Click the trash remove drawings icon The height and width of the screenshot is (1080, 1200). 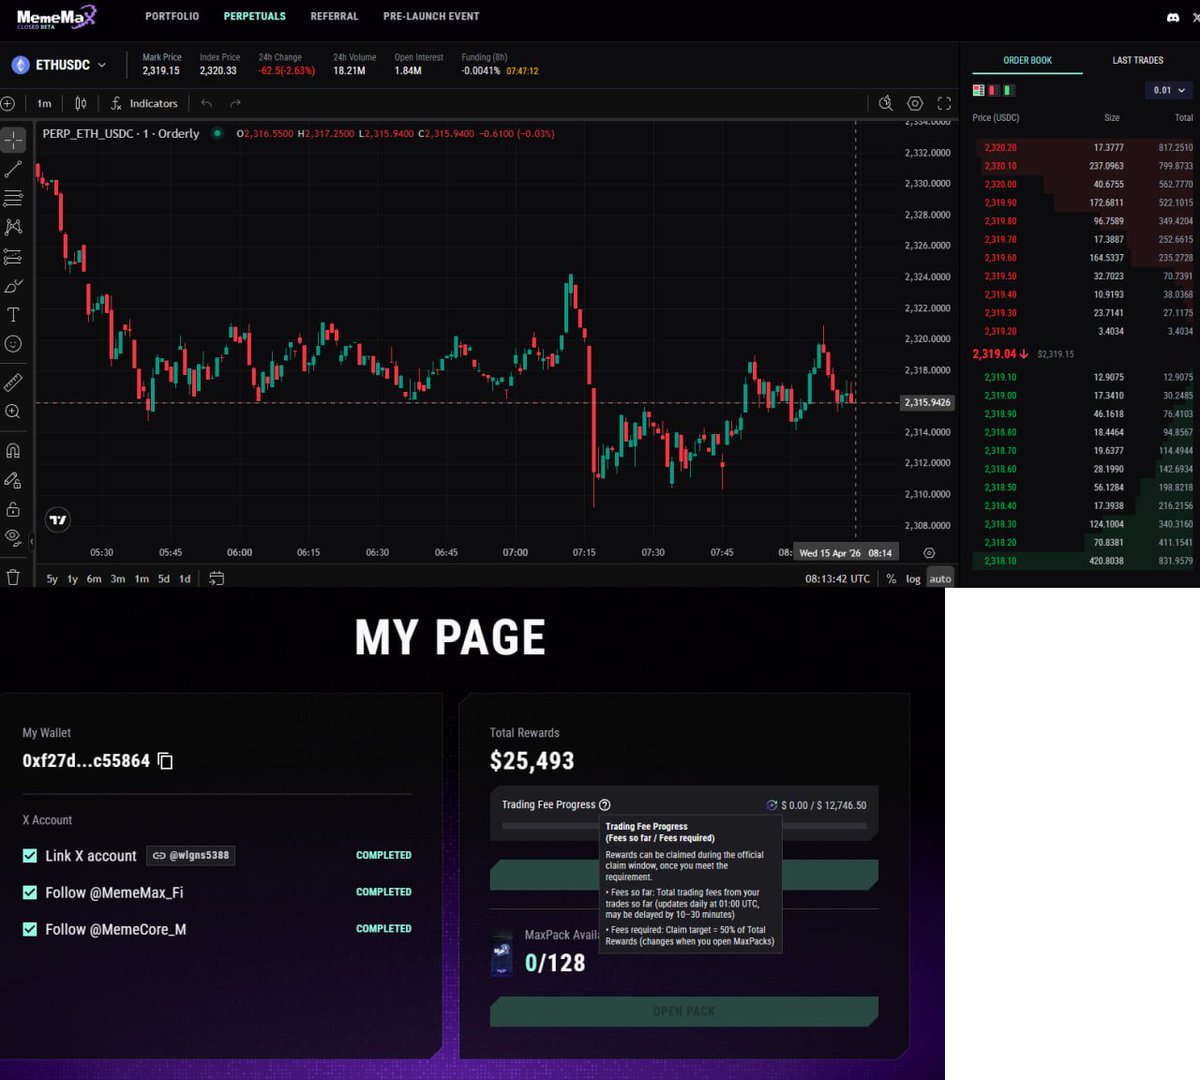pos(13,577)
